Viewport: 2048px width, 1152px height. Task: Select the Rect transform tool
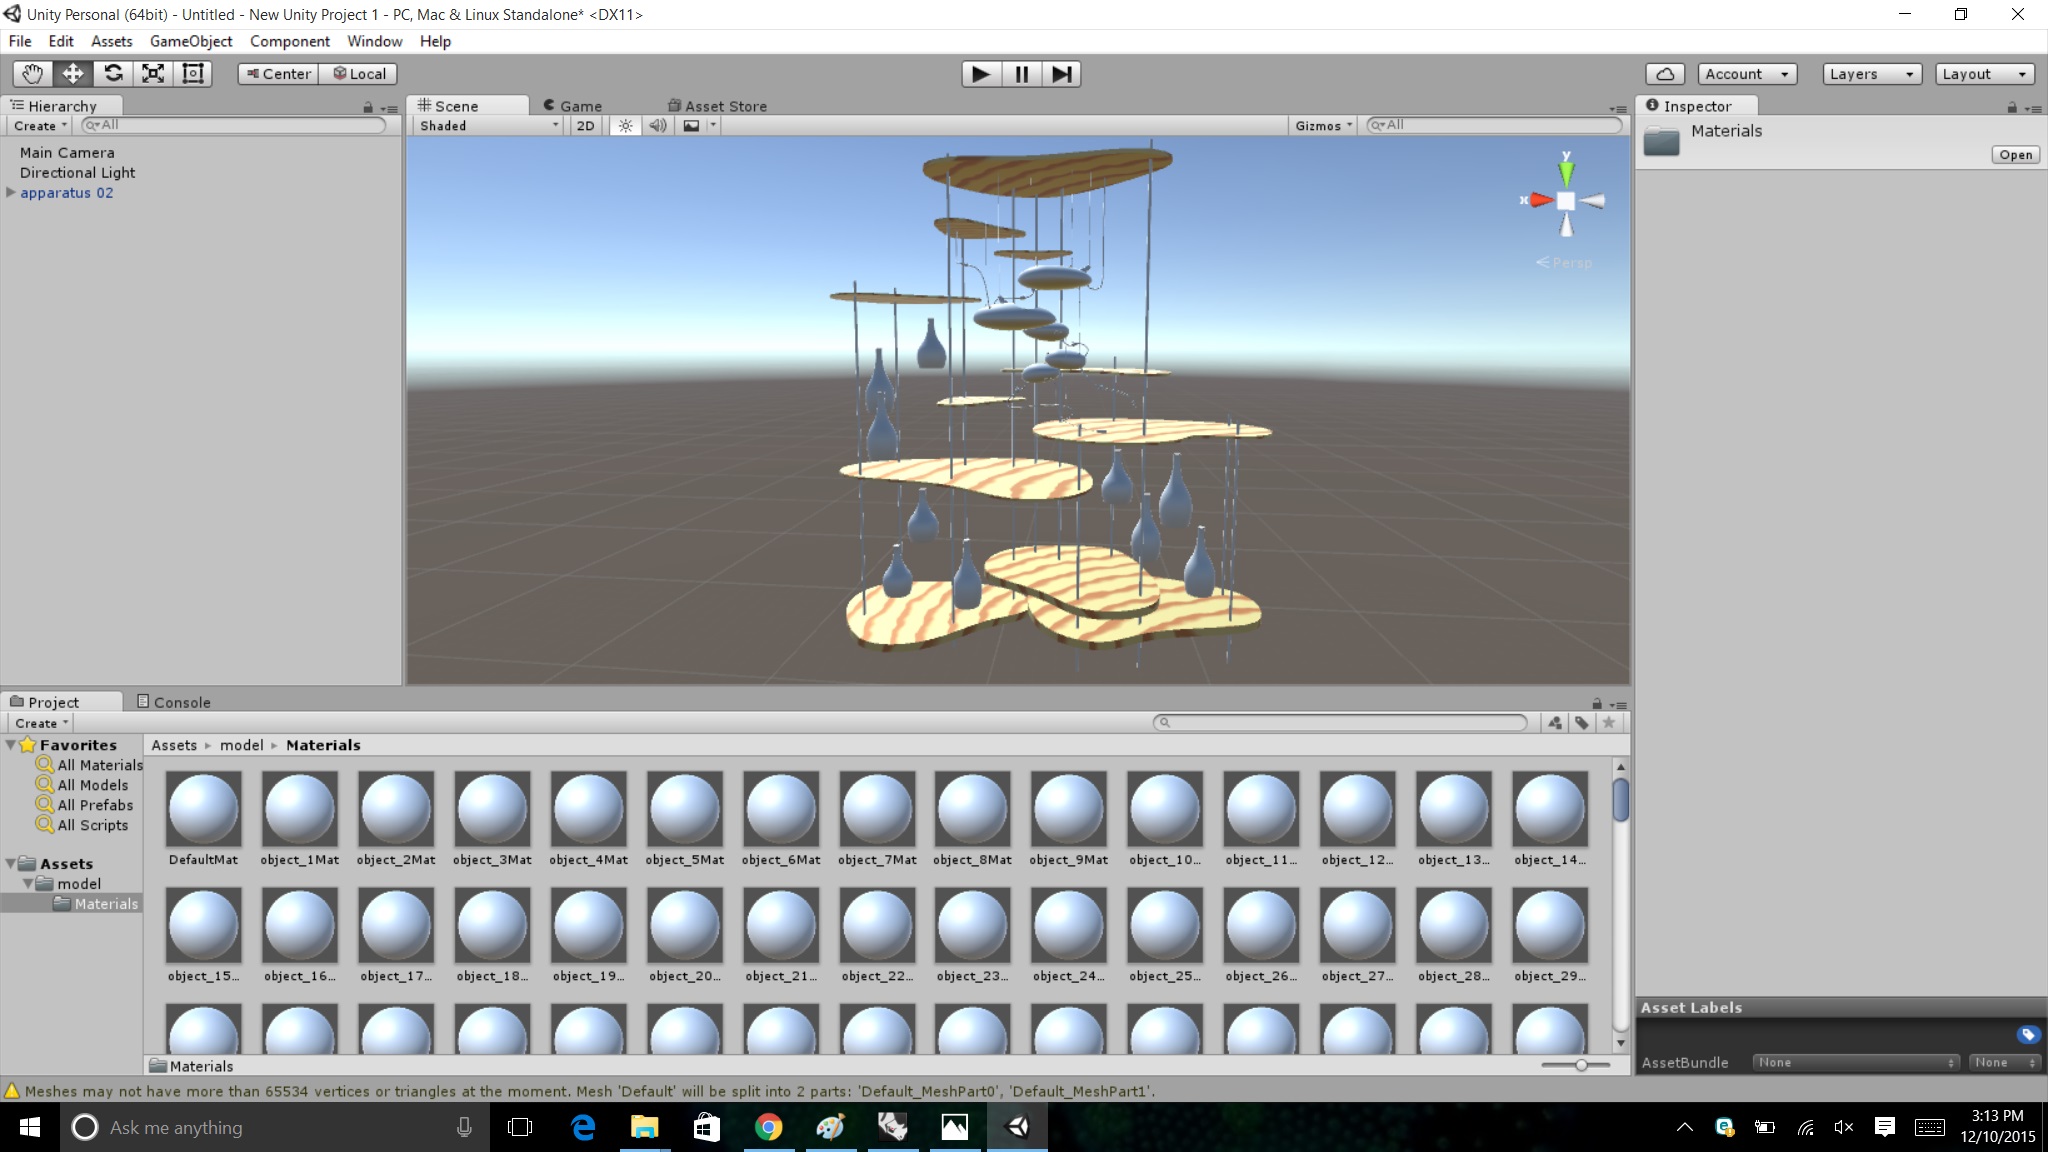point(192,73)
